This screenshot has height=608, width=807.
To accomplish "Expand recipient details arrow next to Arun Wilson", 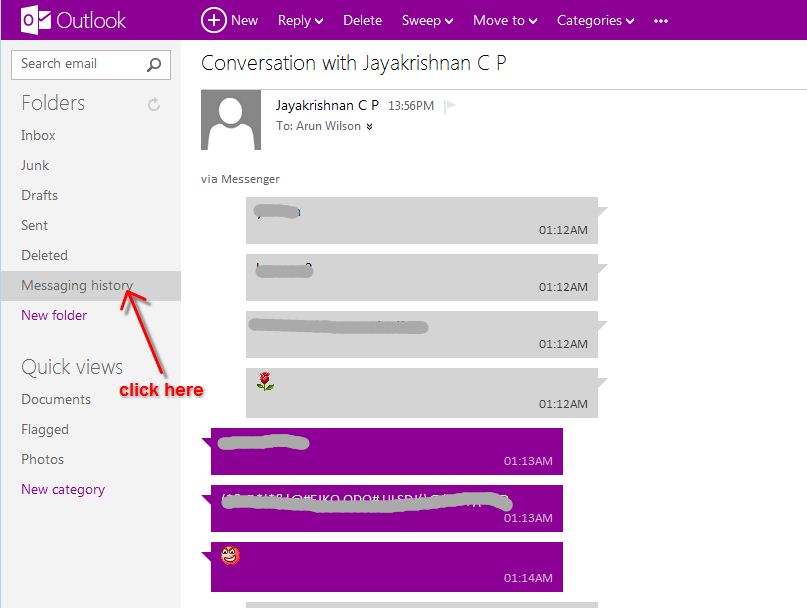I will [369, 127].
